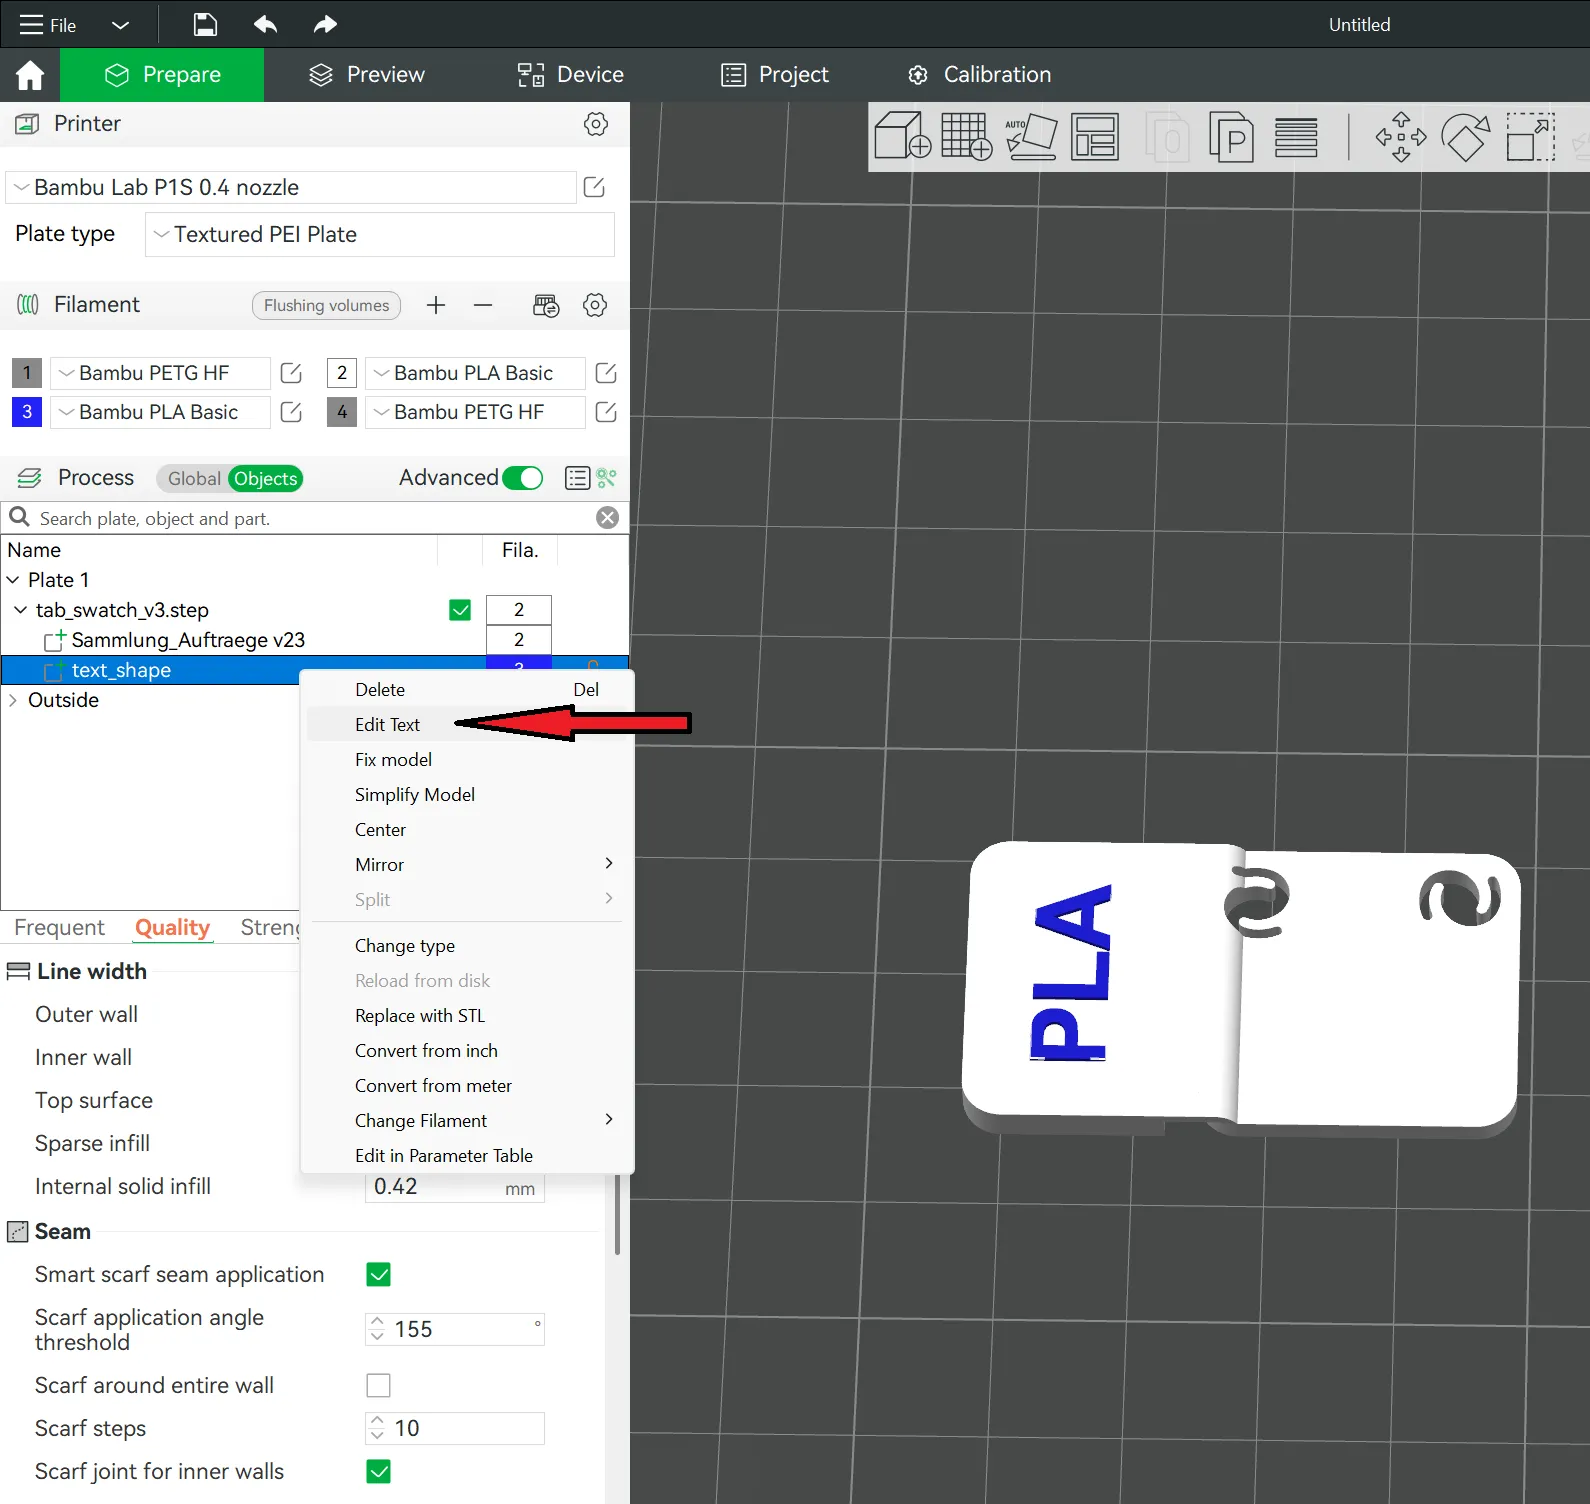1590x1504 pixels.
Task: Edit filament 4 Bambu PETG HF preset
Action: click(x=606, y=412)
